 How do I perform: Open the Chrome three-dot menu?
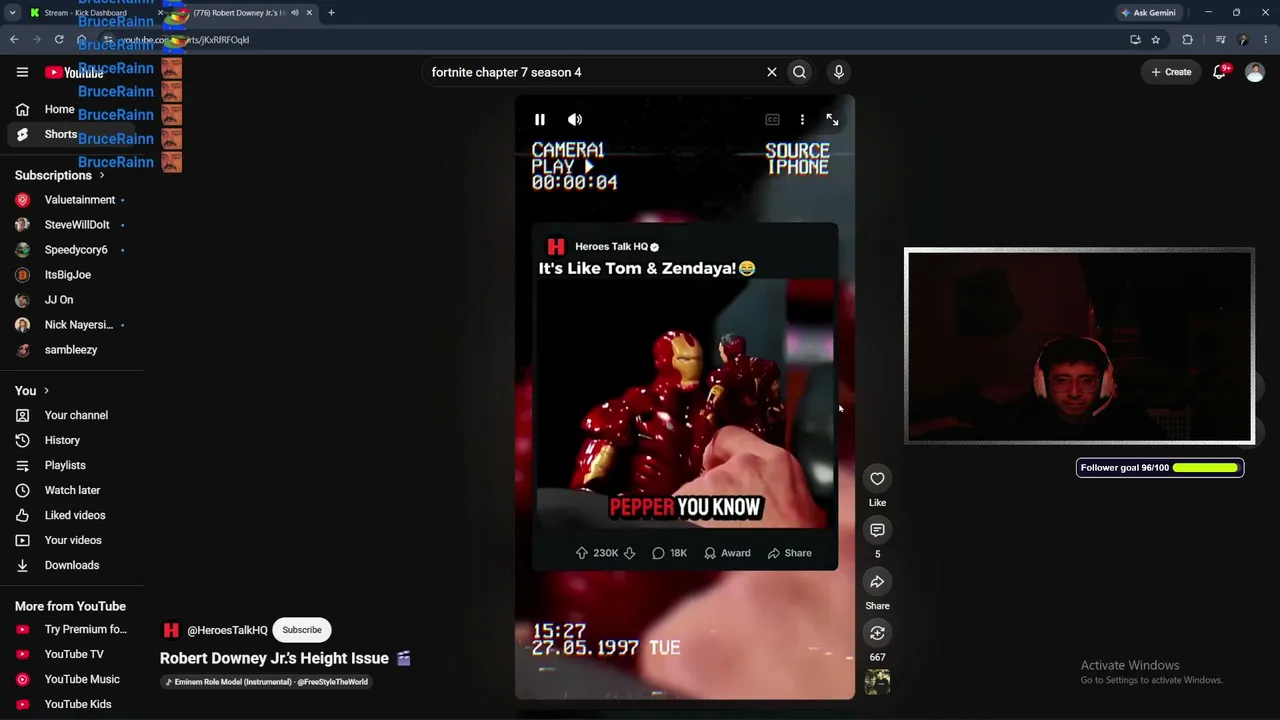(x=1265, y=40)
